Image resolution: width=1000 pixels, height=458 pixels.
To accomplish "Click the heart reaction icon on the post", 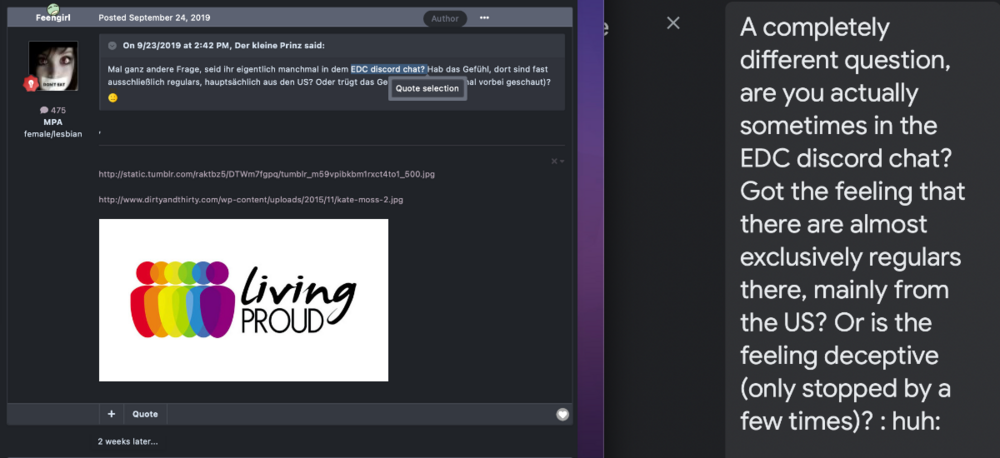I will pos(562,414).
